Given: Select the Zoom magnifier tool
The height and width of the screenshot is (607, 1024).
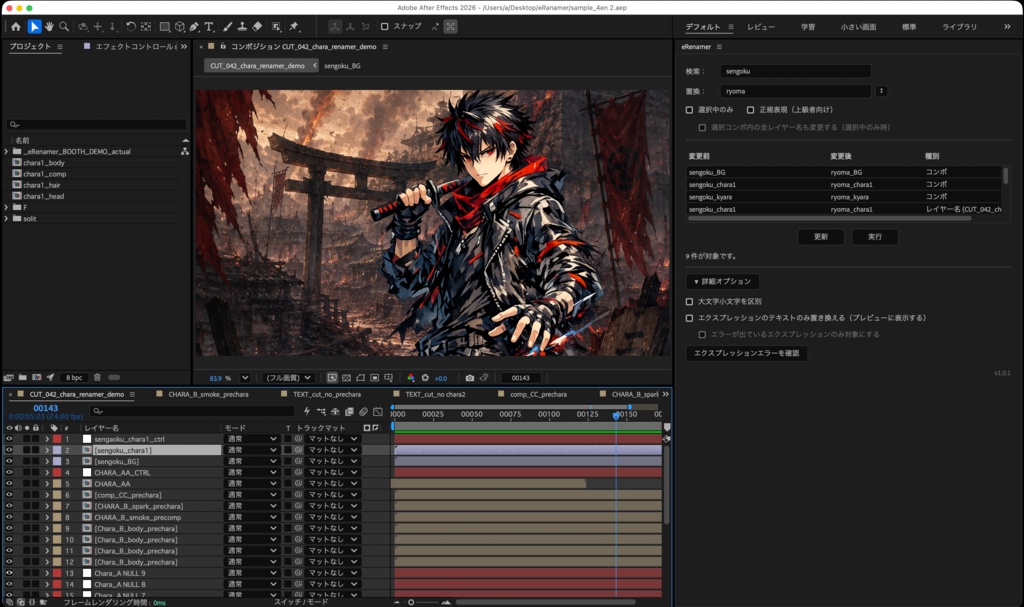Looking at the screenshot, I should pyautogui.click(x=64, y=27).
